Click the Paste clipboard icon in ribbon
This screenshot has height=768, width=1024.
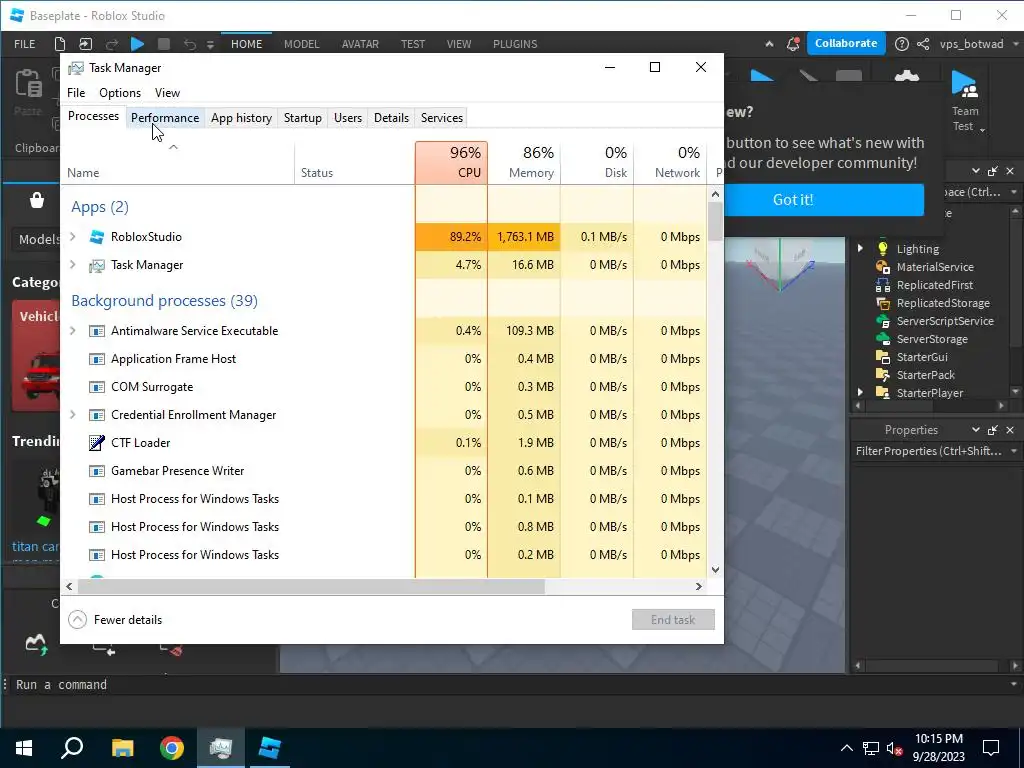28,84
